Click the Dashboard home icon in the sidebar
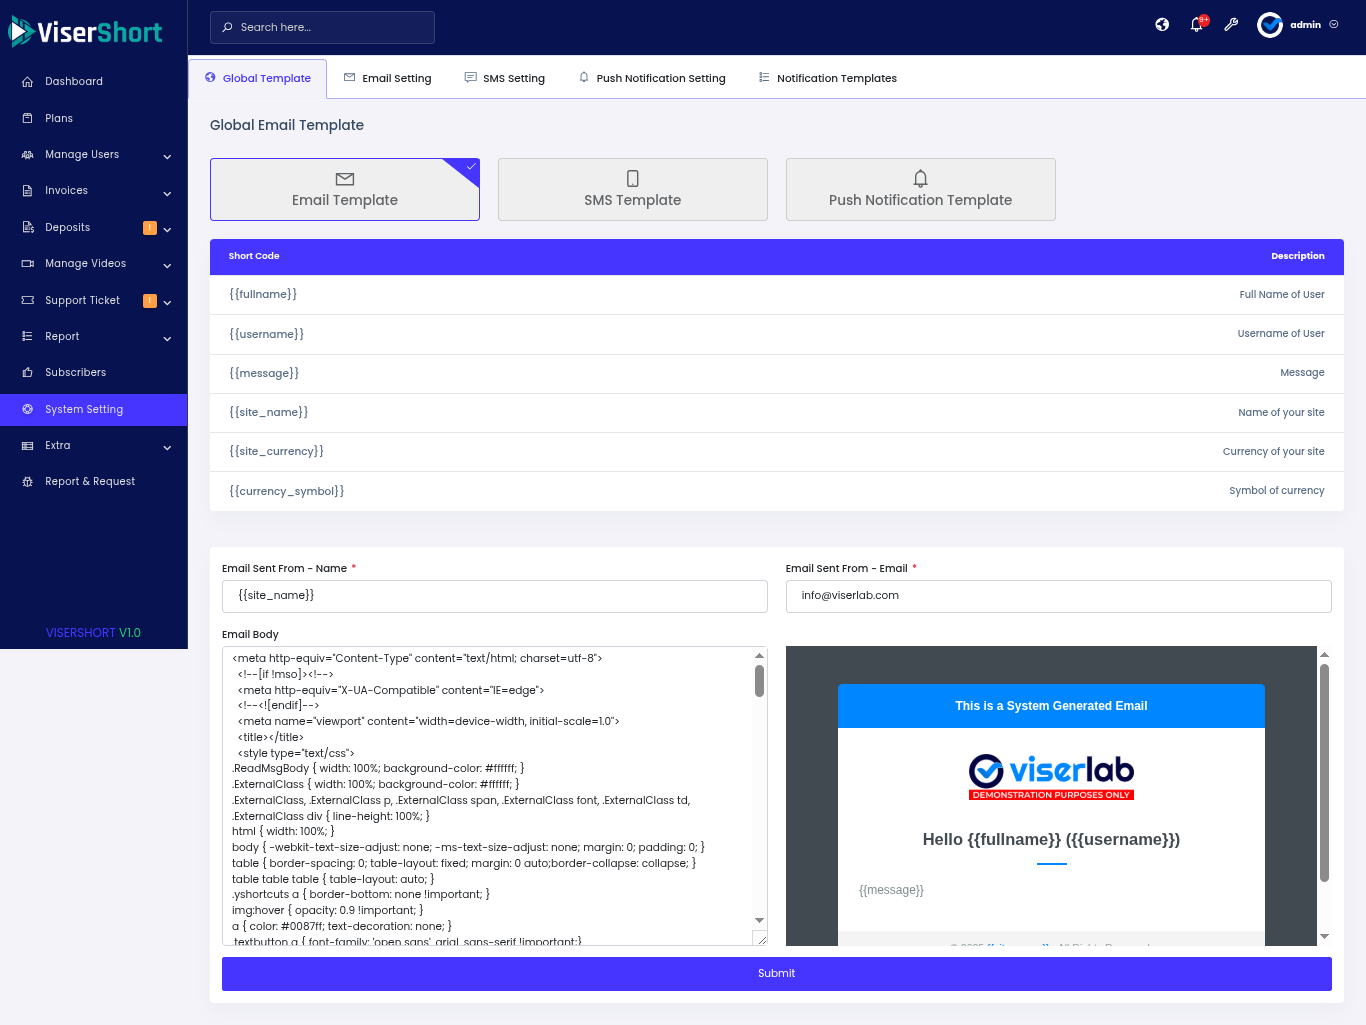 pos(28,82)
